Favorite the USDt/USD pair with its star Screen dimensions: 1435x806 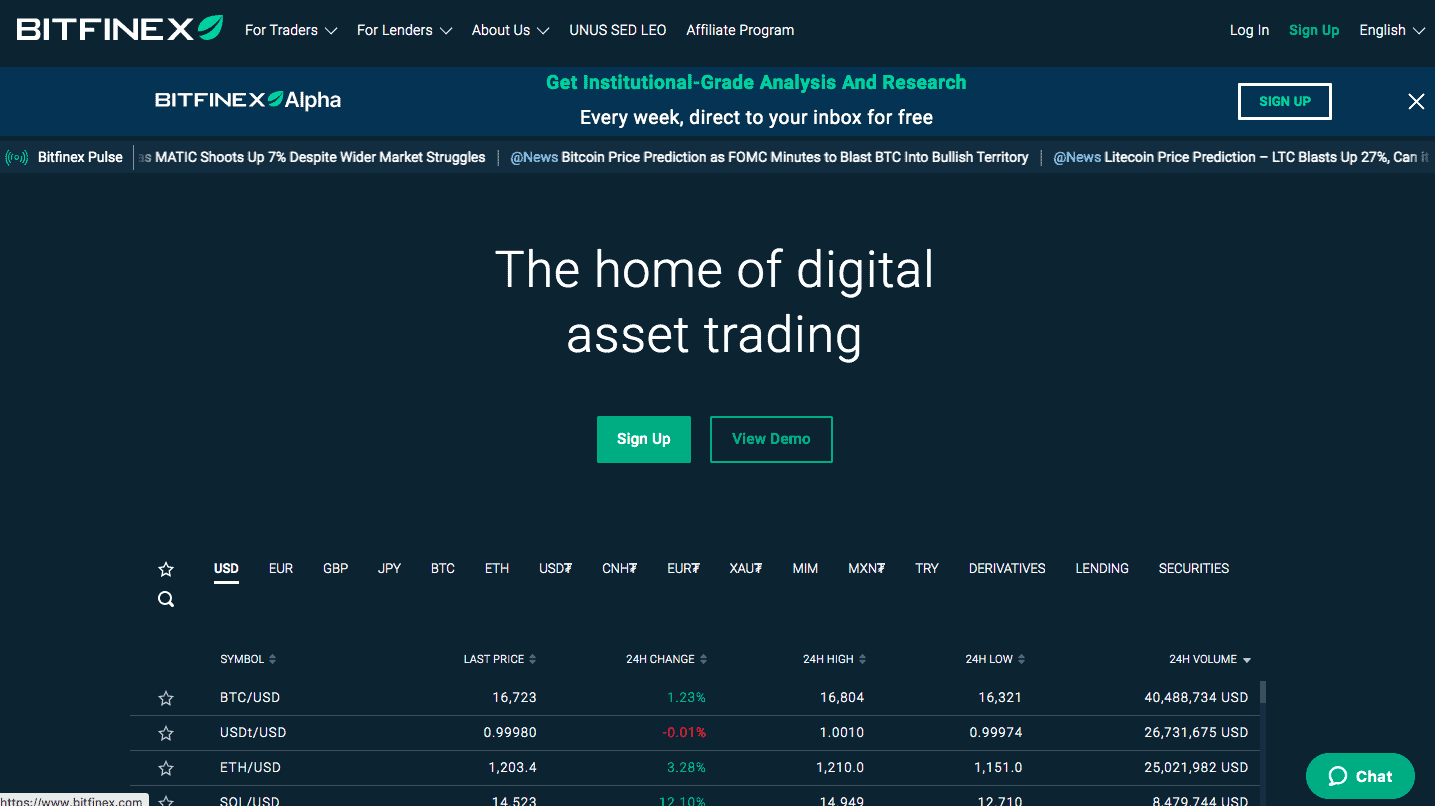pyautogui.click(x=166, y=733)
